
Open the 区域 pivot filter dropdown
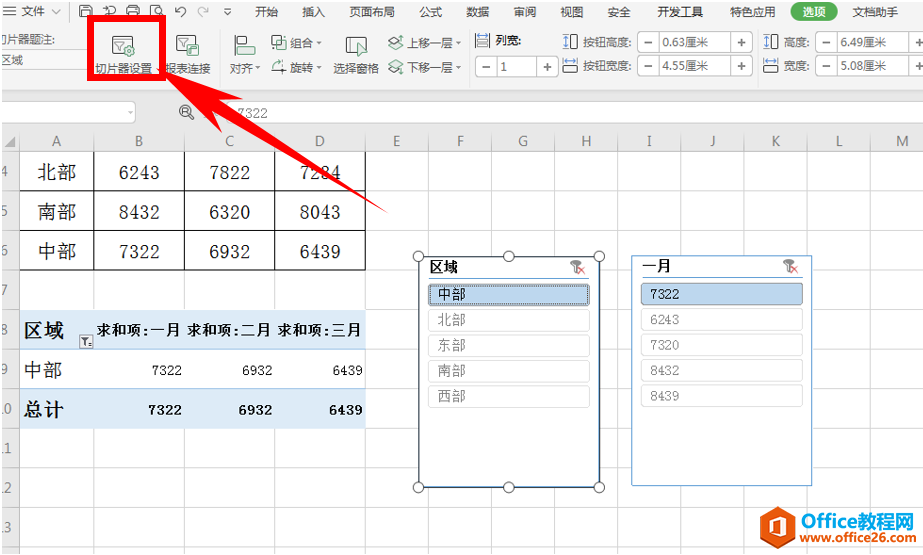click(86, 341)
